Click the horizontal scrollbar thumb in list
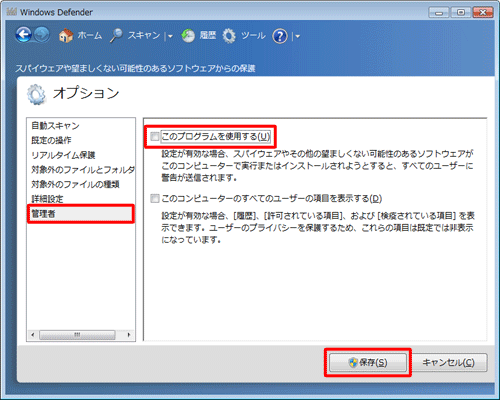The height and width of the screenshot is (400, 500). coord(77,335)
